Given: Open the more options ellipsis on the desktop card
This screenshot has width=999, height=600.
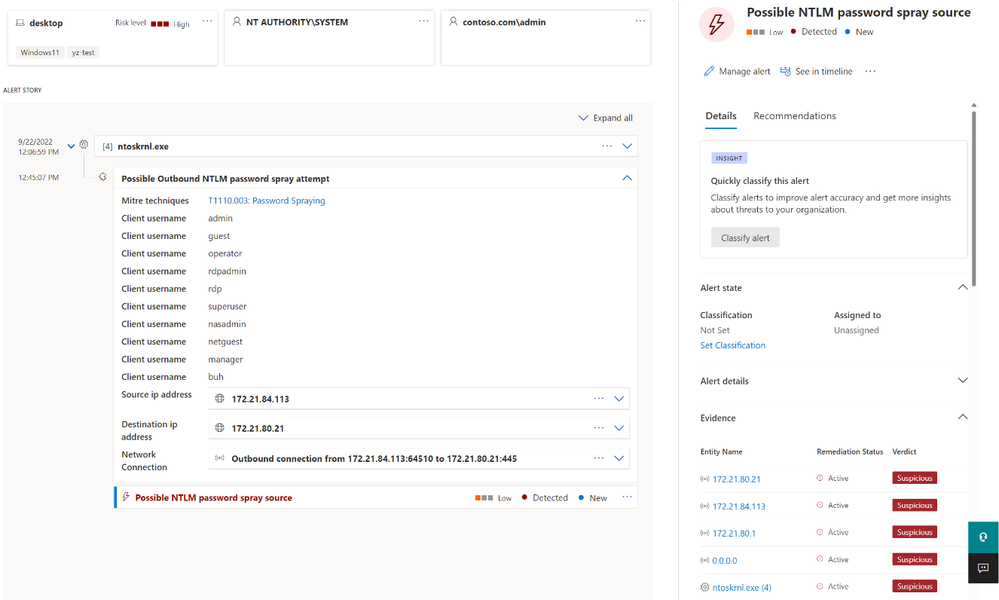Looking at the screenshot, I should tap(207, 21).
